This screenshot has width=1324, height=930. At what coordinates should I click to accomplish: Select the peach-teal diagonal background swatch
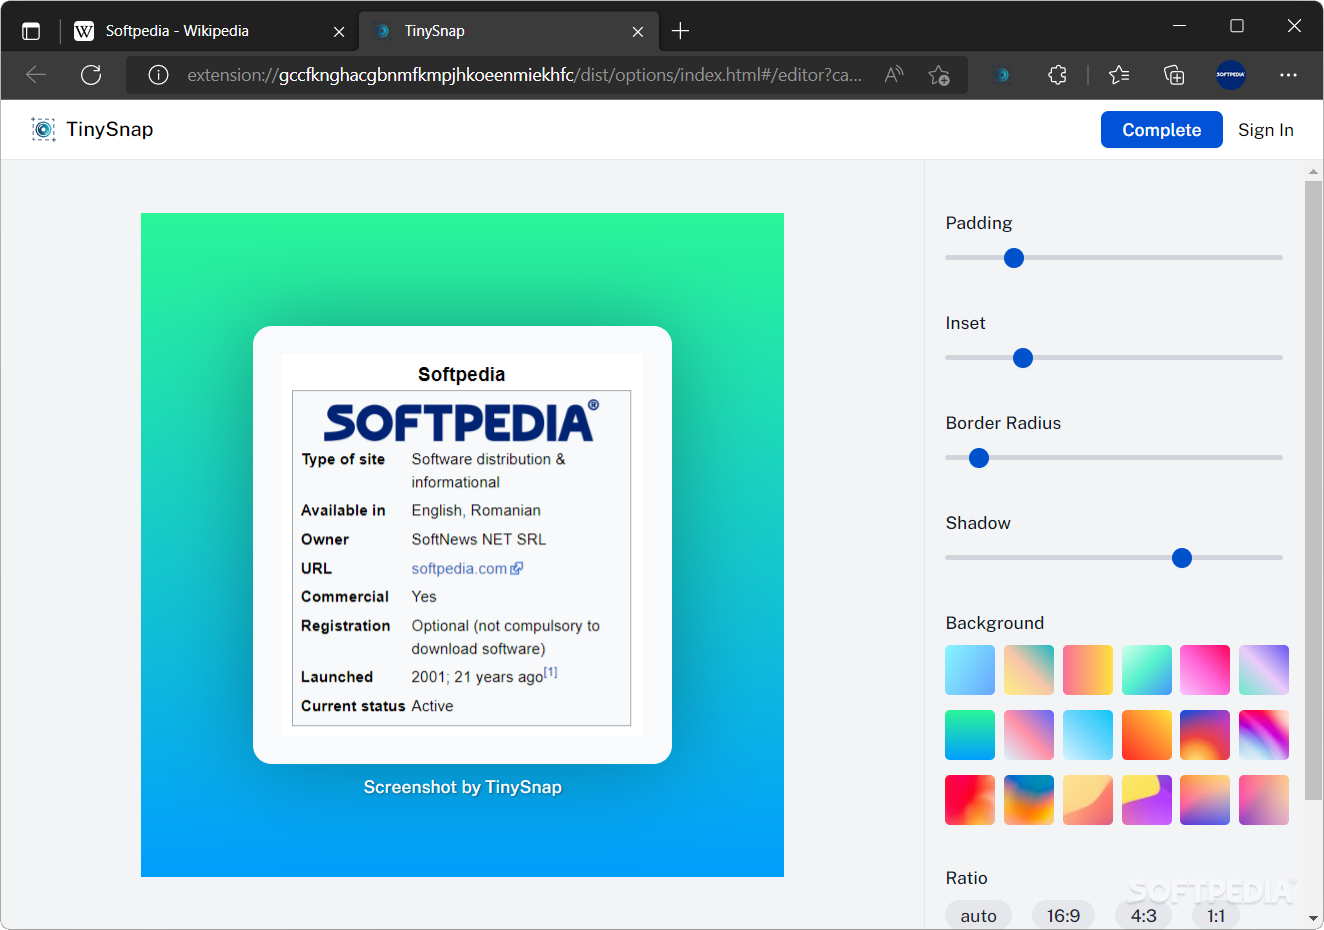1029,670
